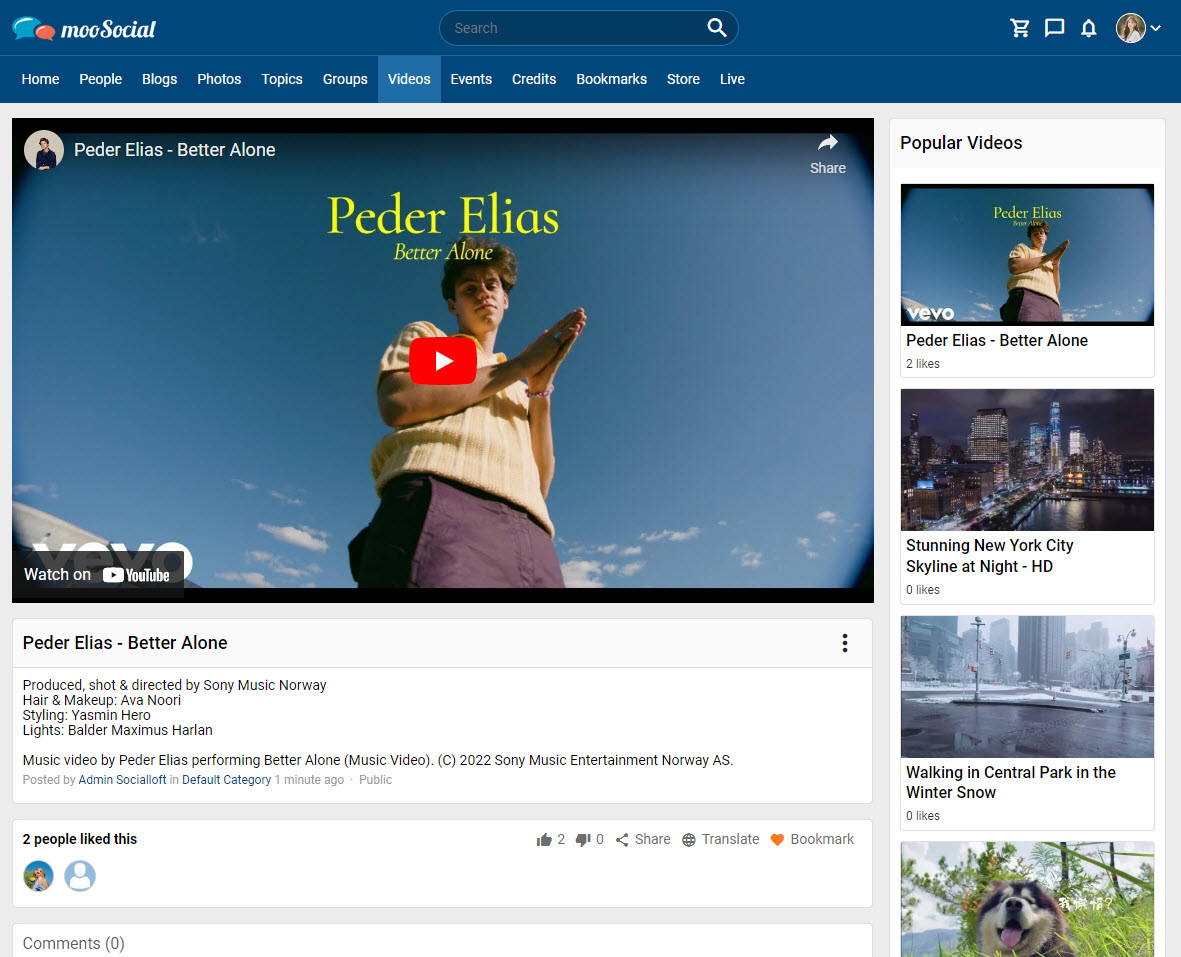Open the shopping cart icon
Viewport: 1181px width, 957px height.
click(1020, 28)
